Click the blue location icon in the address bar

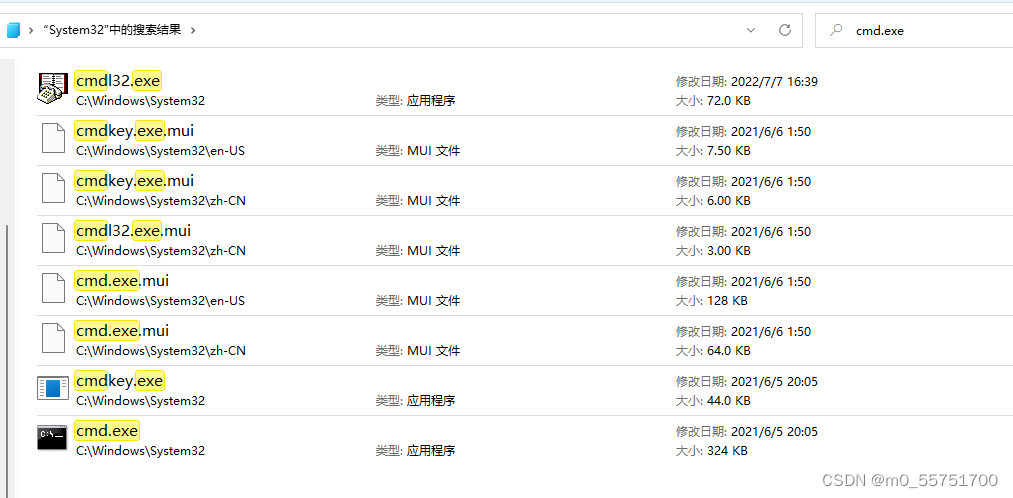pos(13,30)
